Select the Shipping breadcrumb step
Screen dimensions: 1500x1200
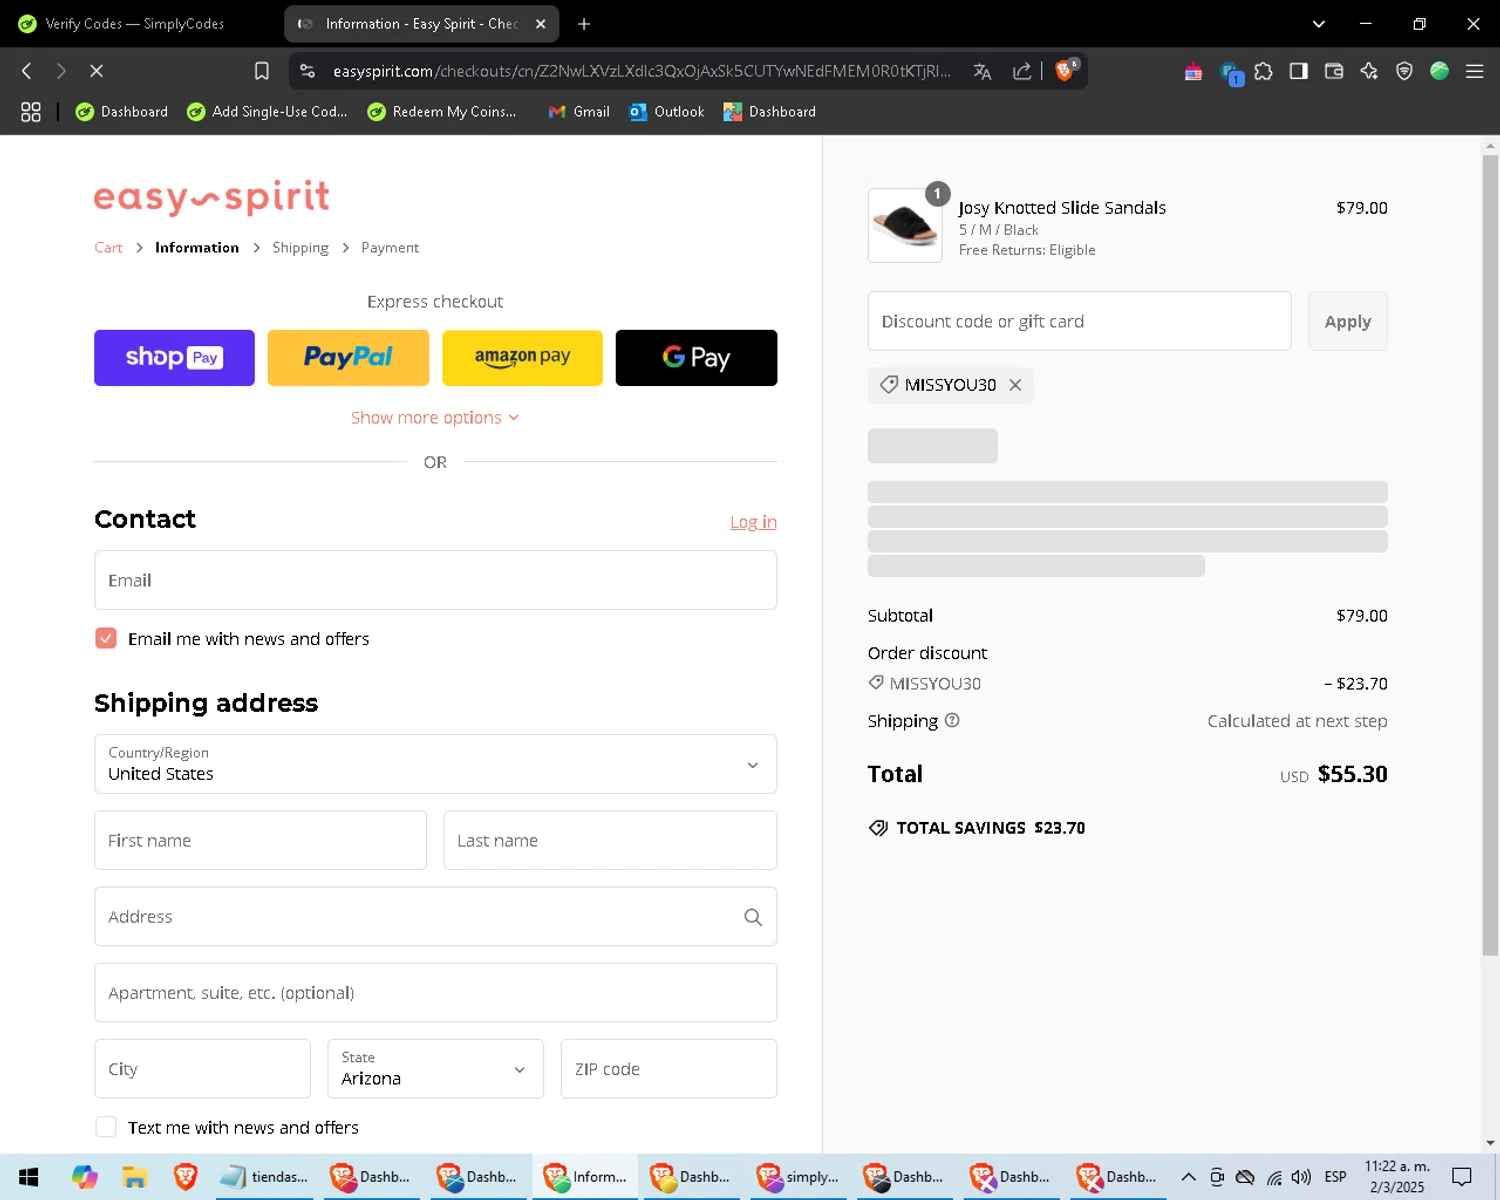(300, 247)
